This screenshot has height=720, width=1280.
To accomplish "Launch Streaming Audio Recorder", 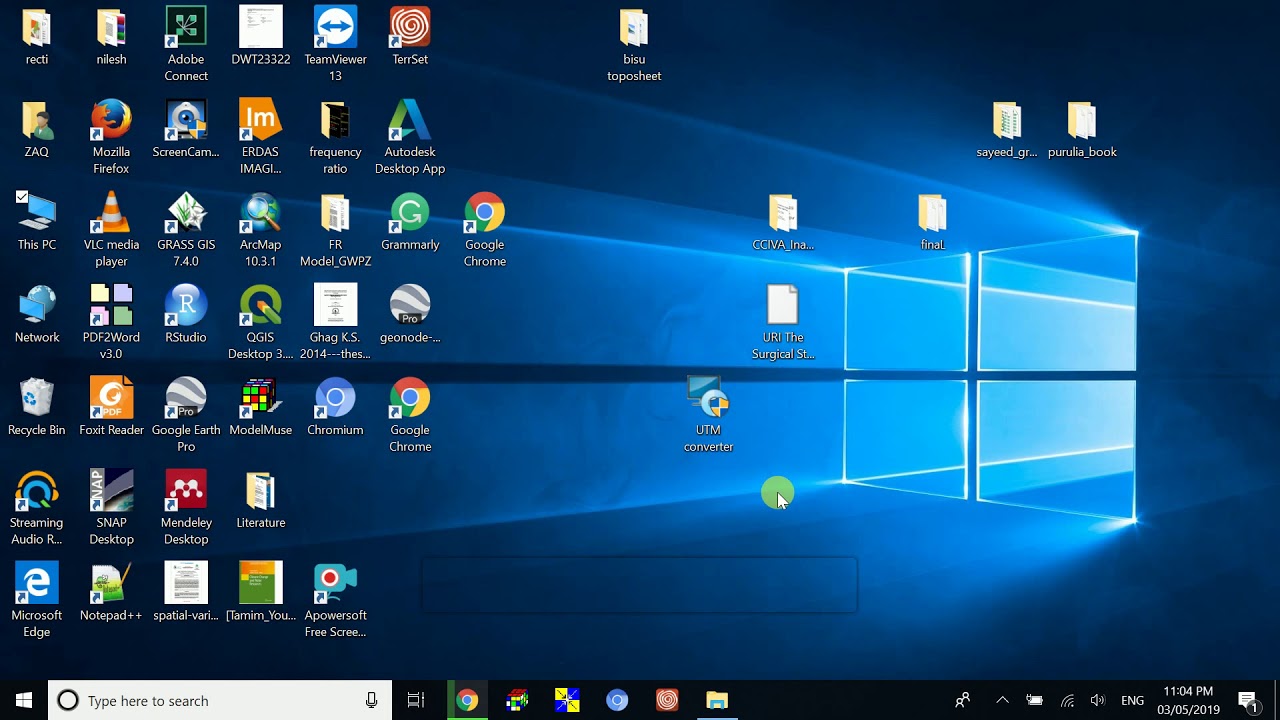I will pos(37,508).
